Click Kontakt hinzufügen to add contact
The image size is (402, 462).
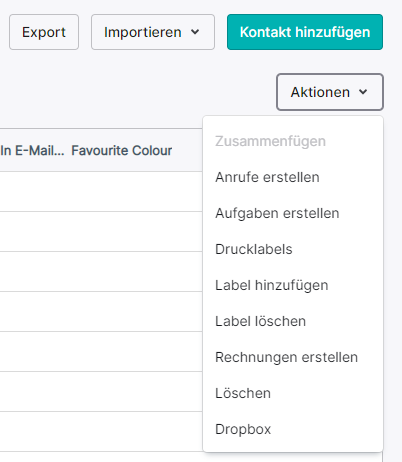(x=305, y=32)
